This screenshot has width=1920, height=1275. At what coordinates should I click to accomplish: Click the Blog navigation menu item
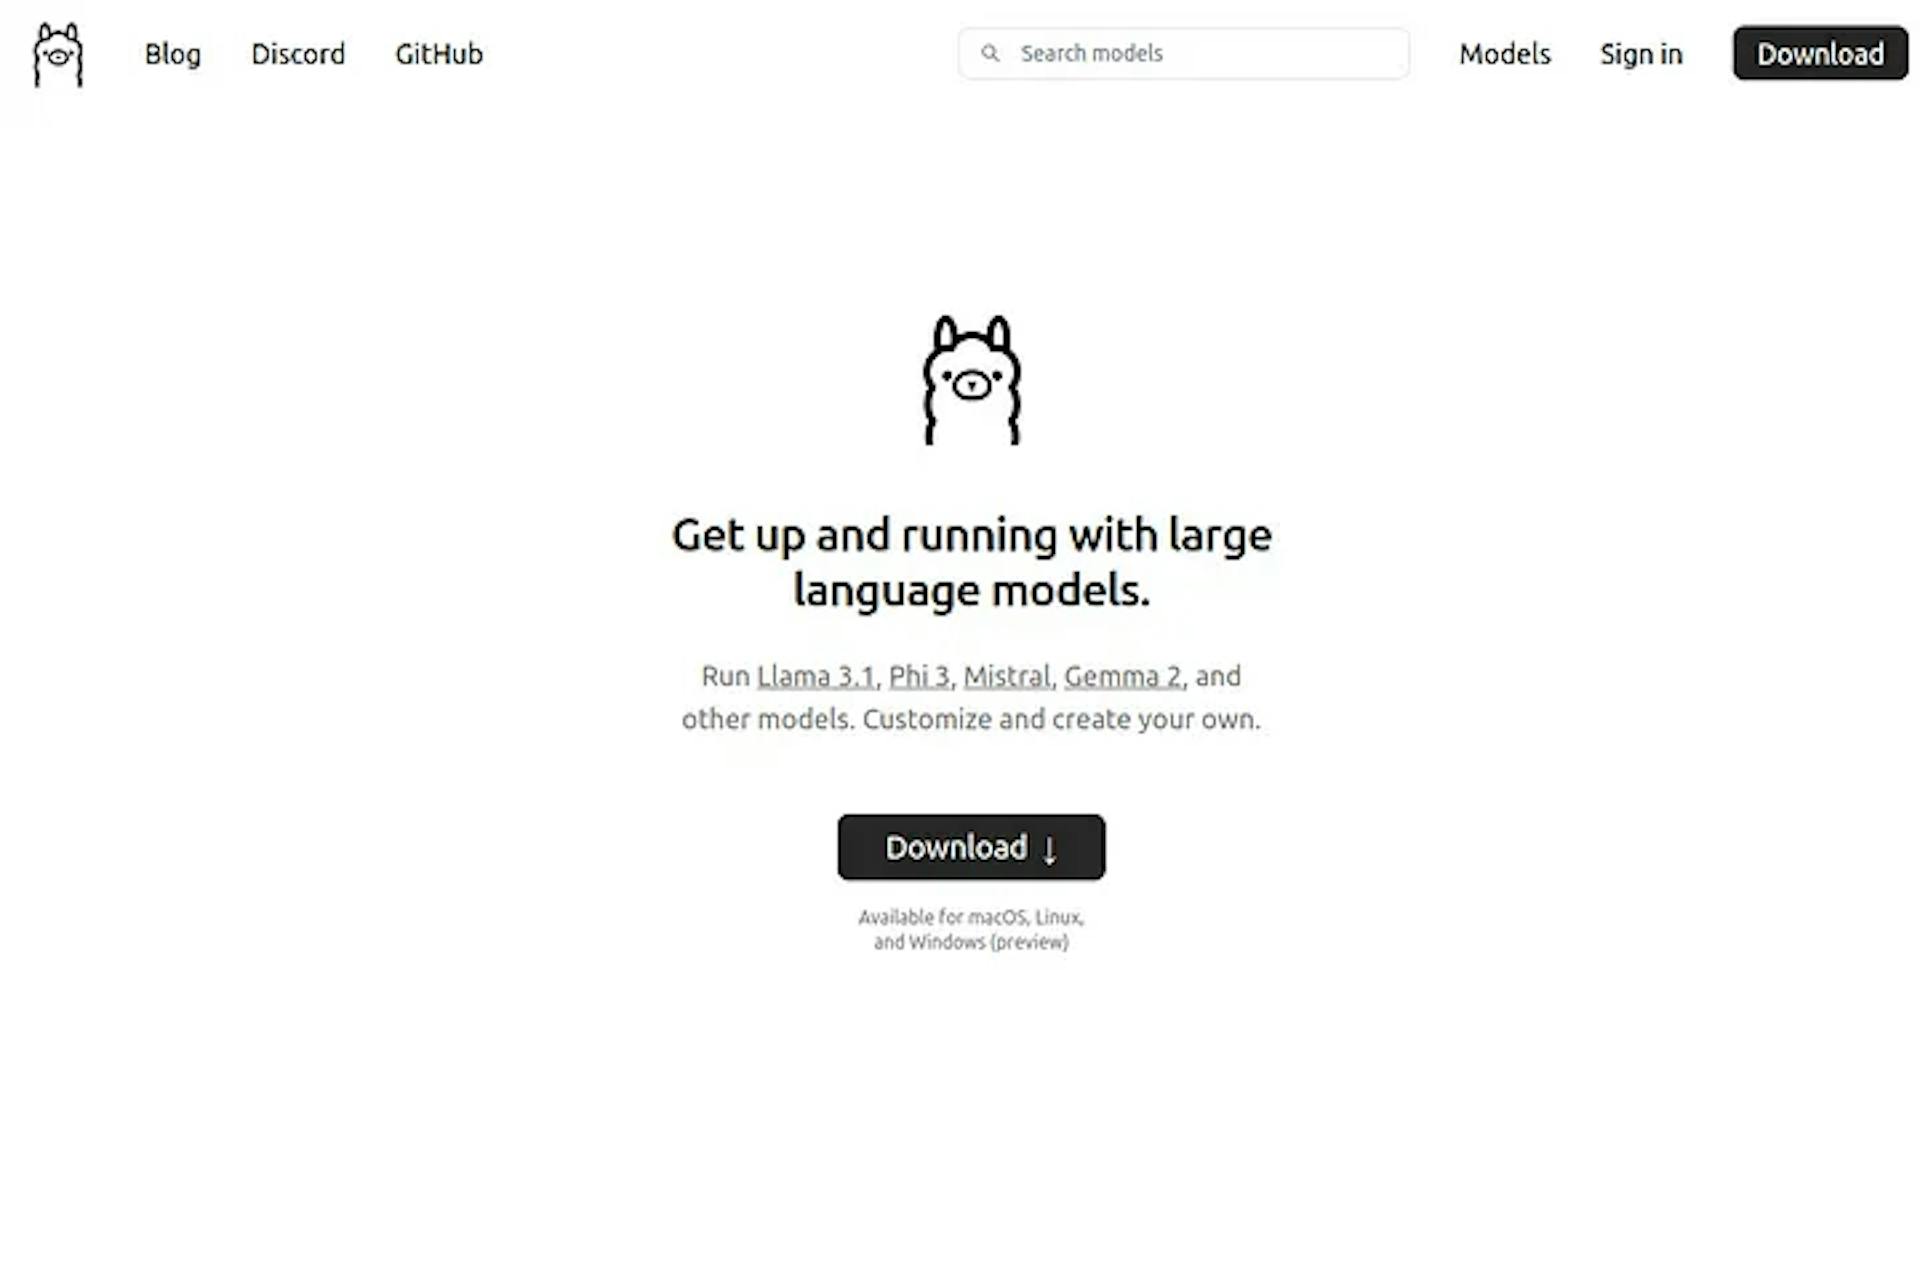(172, 53)
